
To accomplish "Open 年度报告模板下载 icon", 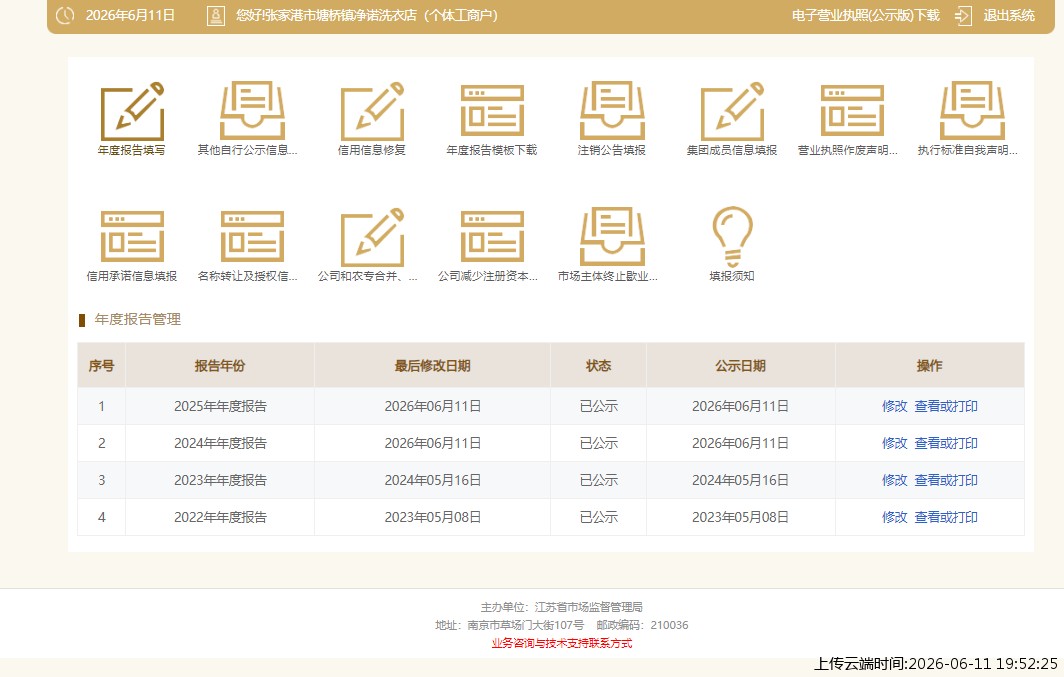I will (x=492, y=111).
